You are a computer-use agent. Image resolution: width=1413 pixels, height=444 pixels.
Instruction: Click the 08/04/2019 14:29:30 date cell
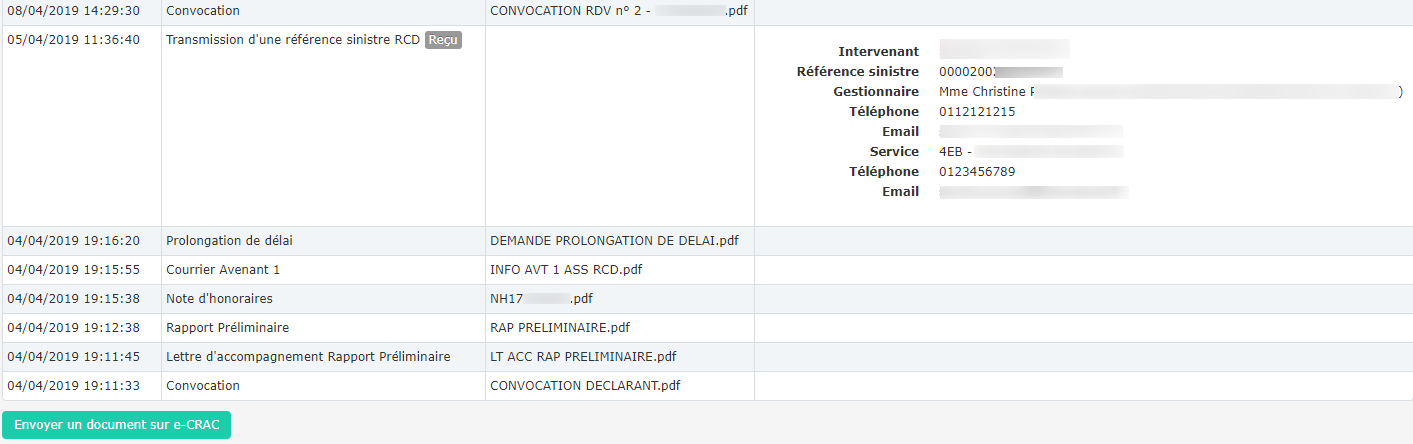pyautogui.click(x=73, y=11)
